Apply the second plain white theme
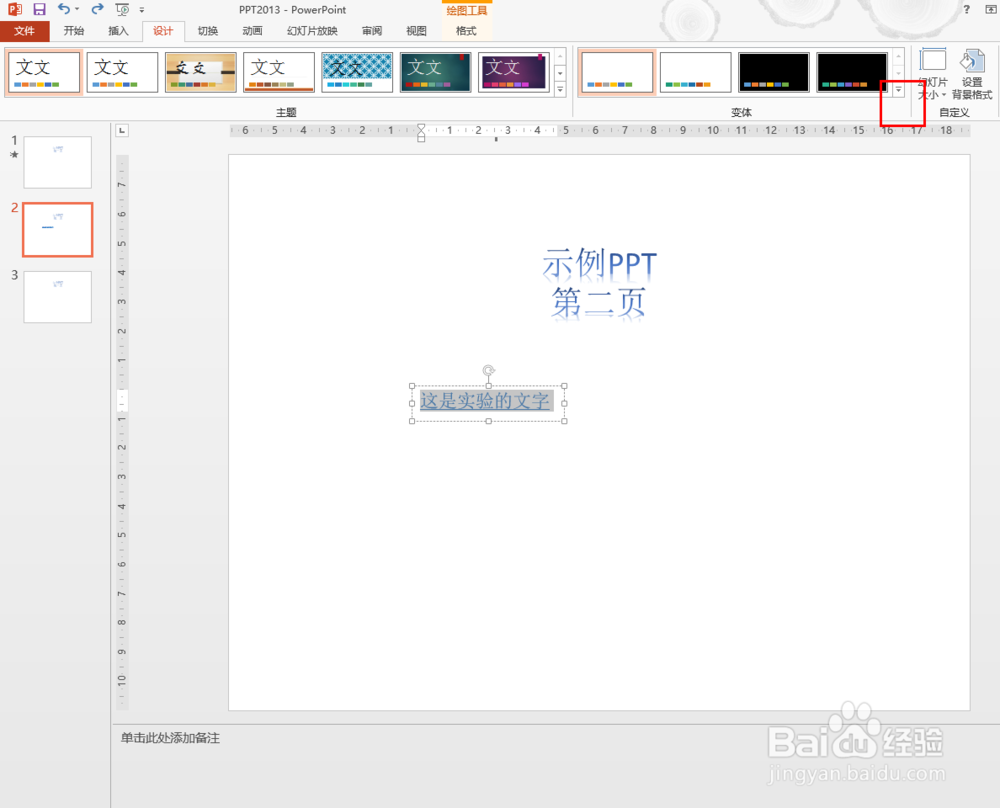 coord(122,73)
